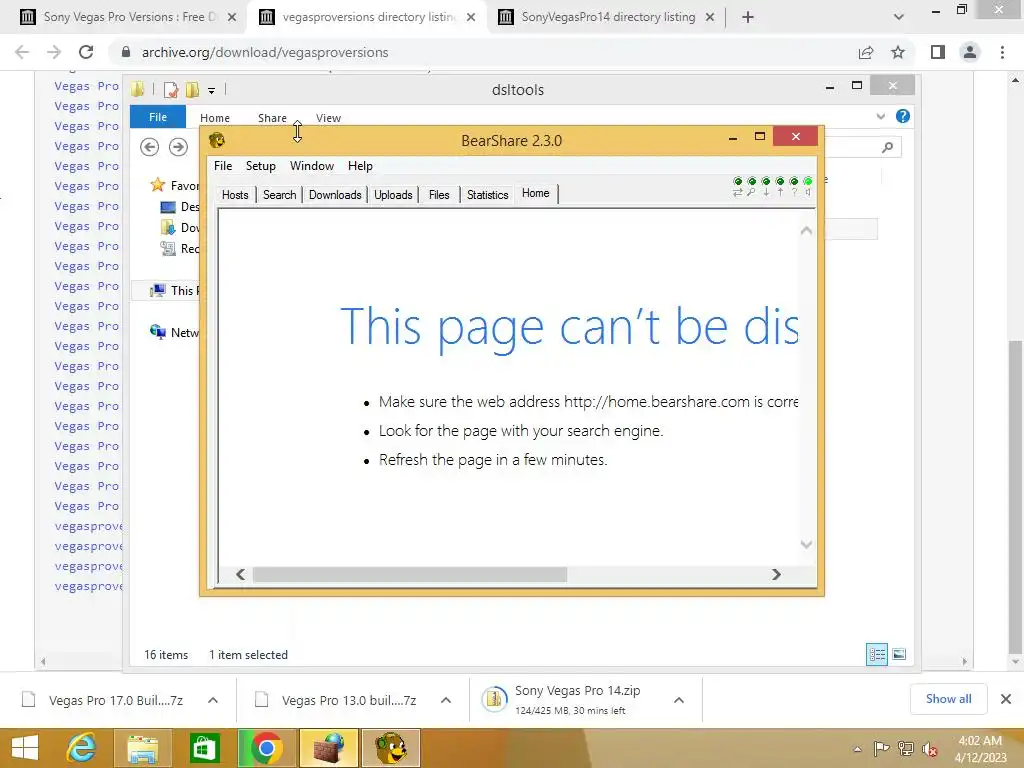Expand the Explorer ribbon chevron
The image size is (1024, 768).
880,116
